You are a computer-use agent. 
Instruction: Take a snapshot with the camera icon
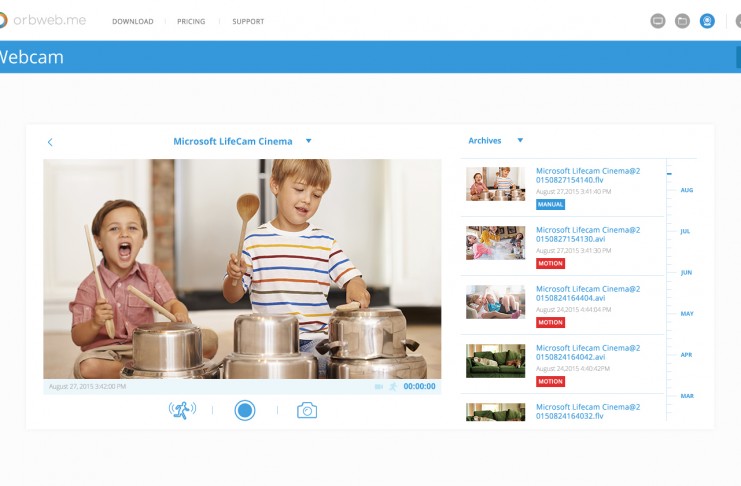point(307,410)
